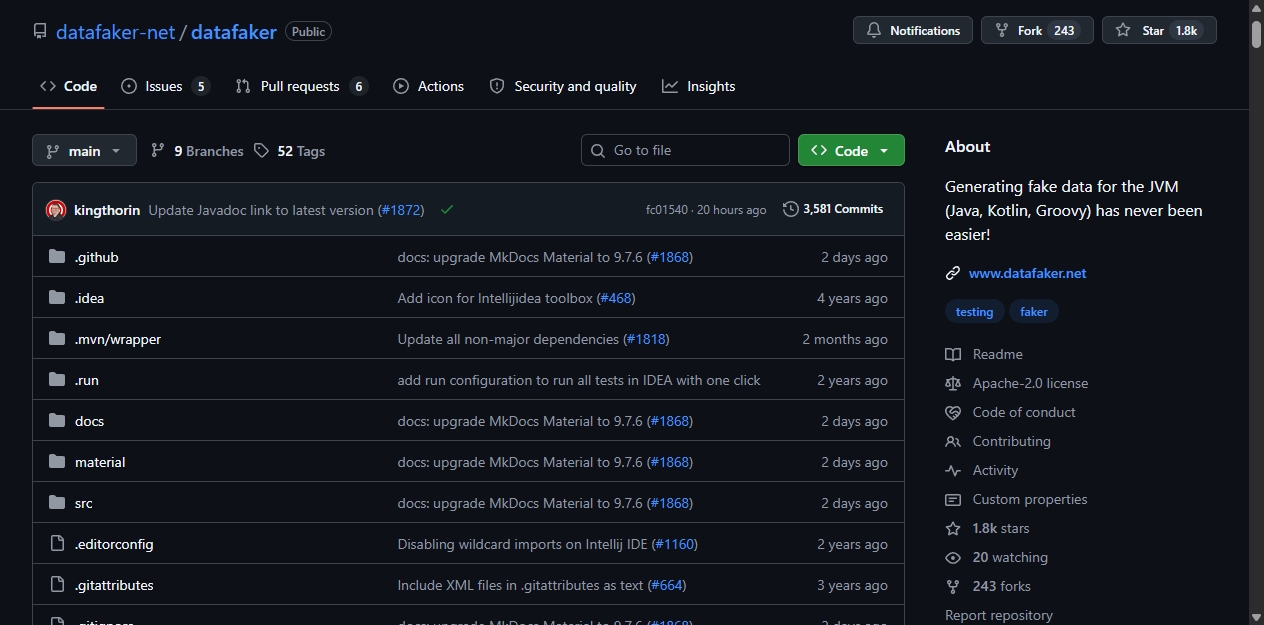Open the #468 link in .idea row

coord(616,298)
